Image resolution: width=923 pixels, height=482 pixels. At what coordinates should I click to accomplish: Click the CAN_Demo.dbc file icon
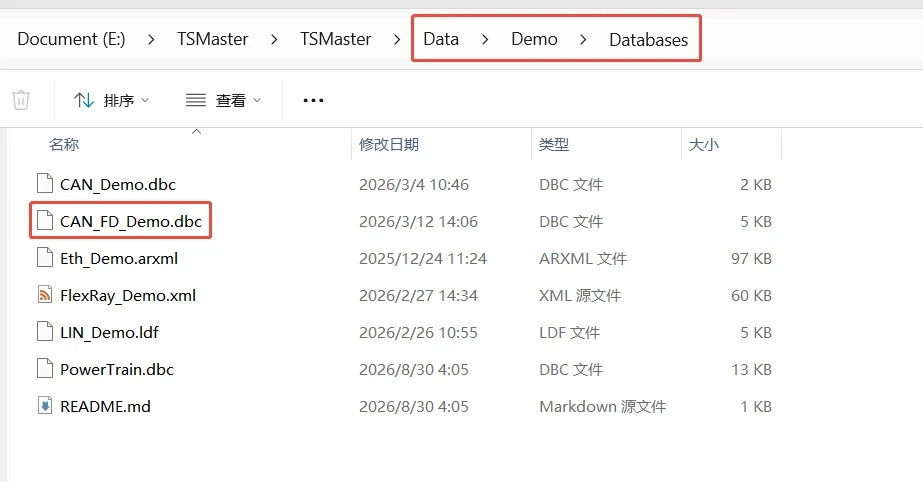tap(45, 184)
